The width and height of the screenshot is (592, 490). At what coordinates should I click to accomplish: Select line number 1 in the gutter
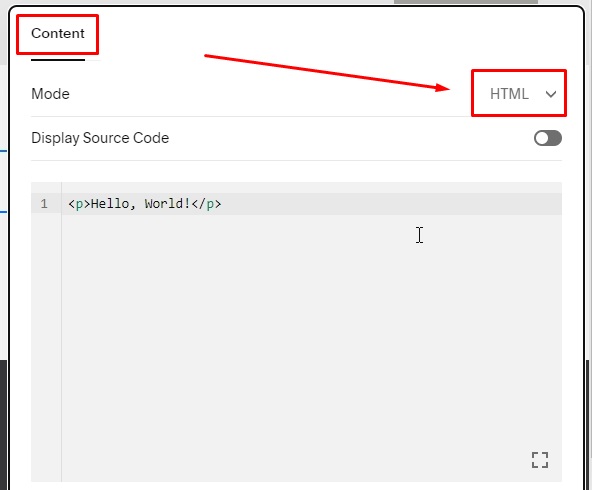pyautogui.click(x=44, y=204)
